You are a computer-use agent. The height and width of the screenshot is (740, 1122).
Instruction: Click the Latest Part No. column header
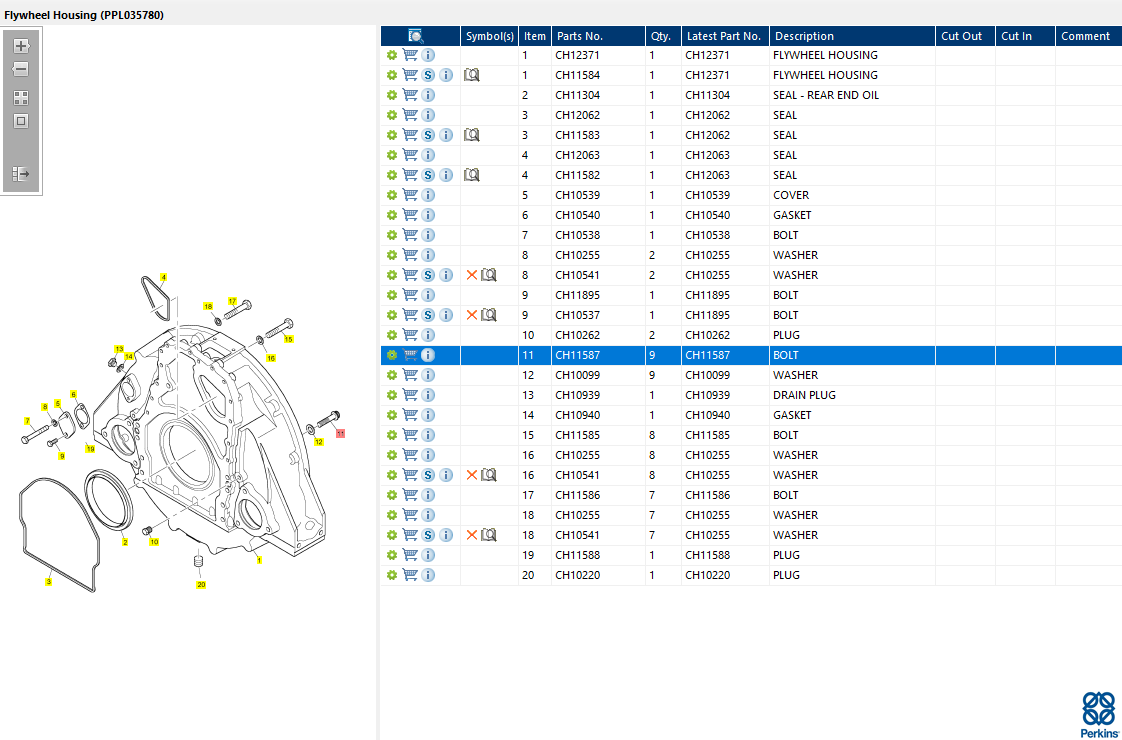click(x=723, y=36)
